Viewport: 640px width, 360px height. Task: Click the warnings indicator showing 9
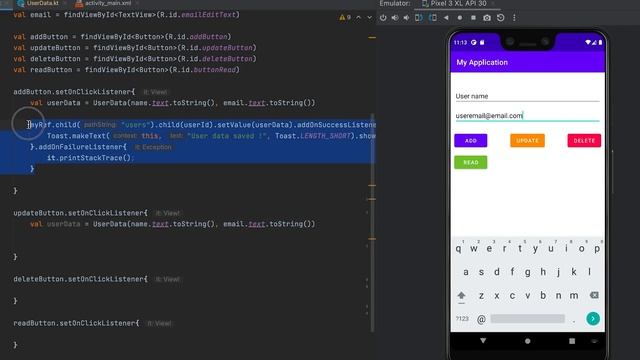click(345, 18)
